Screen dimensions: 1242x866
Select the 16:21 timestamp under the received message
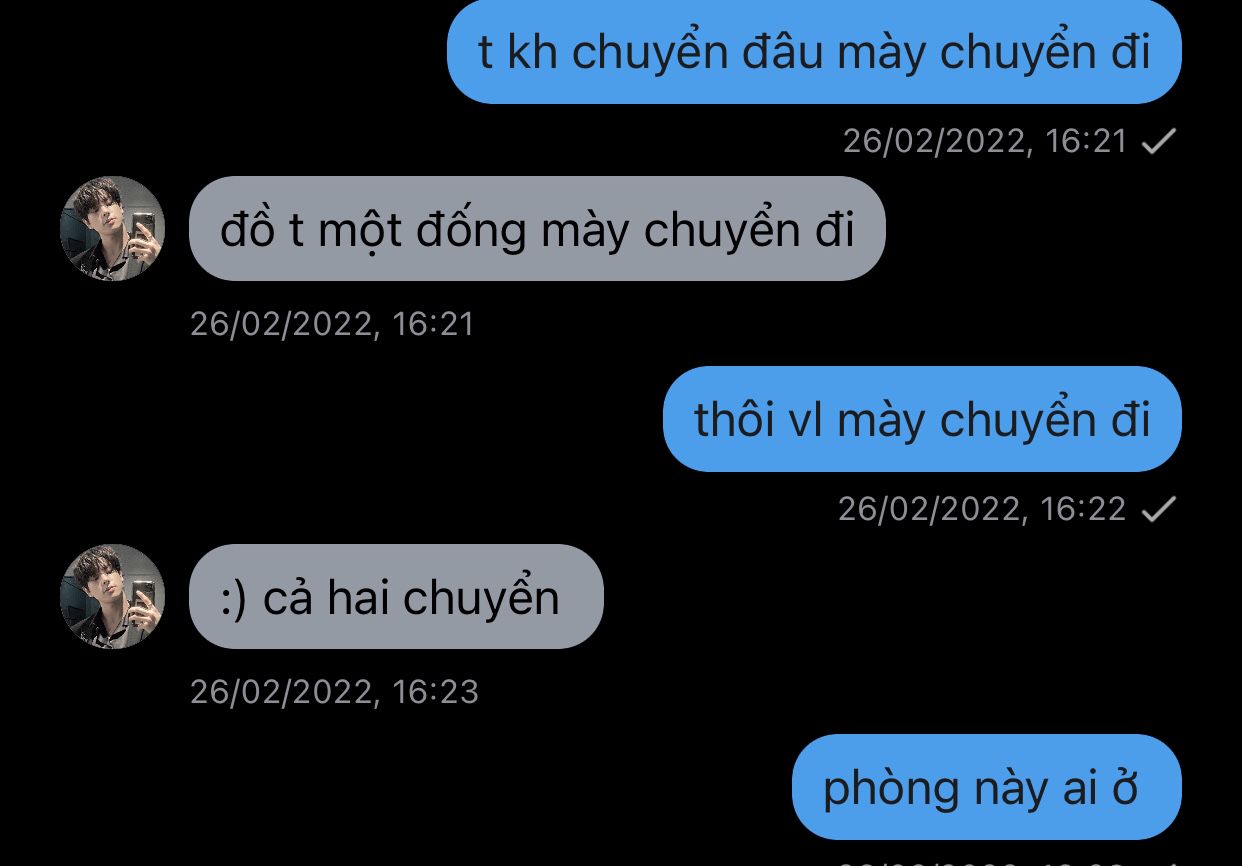332,324
